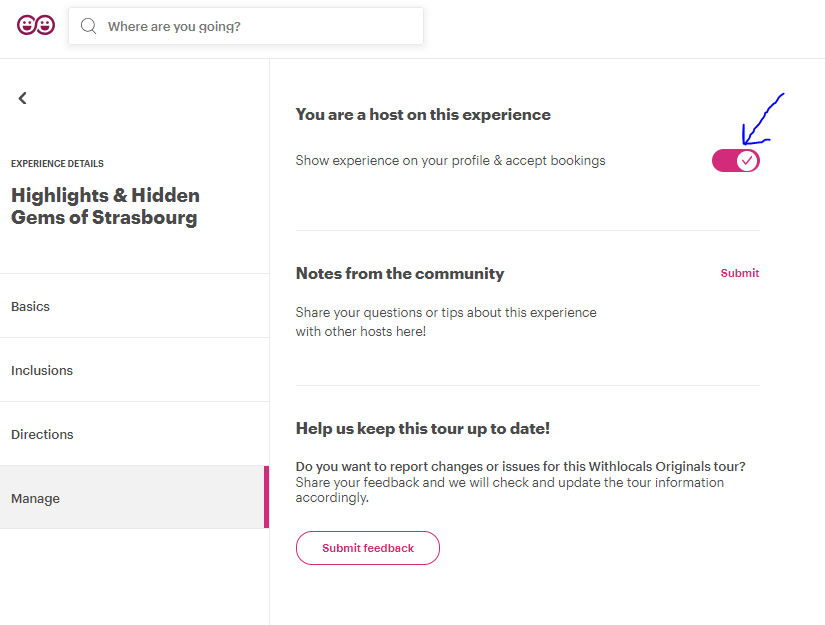Switch to the Inclusions section
825x625 pixels.
coord(135,370)
